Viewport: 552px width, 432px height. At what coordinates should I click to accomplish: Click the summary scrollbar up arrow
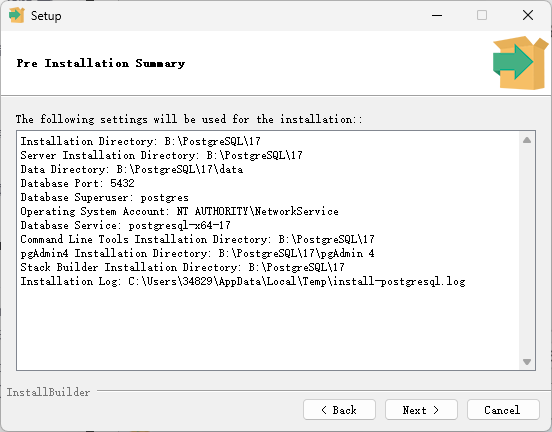point(527,140)
